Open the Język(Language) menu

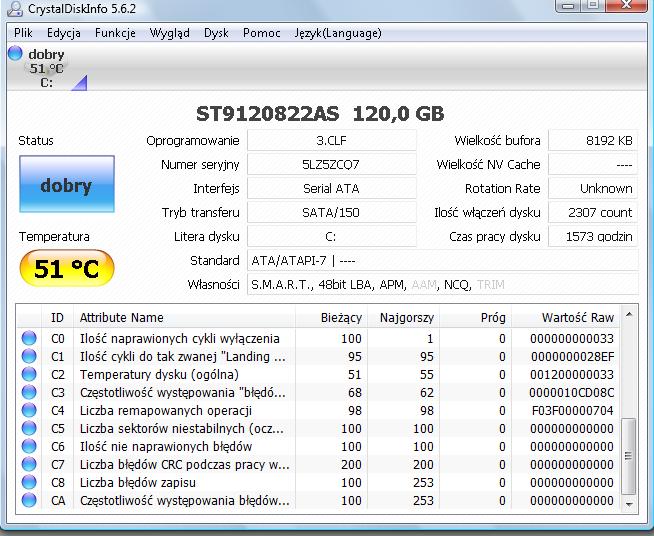338,33
